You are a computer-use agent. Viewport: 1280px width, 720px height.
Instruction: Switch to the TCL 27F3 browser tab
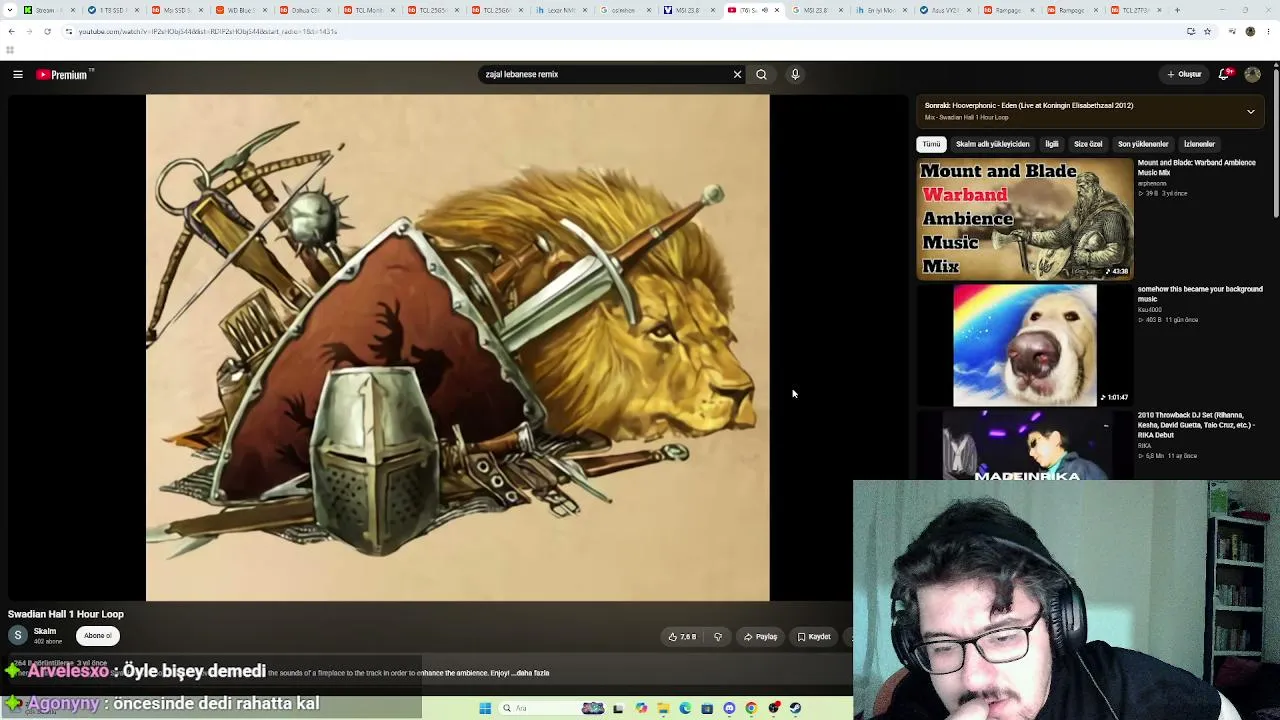pos(1135,10)
